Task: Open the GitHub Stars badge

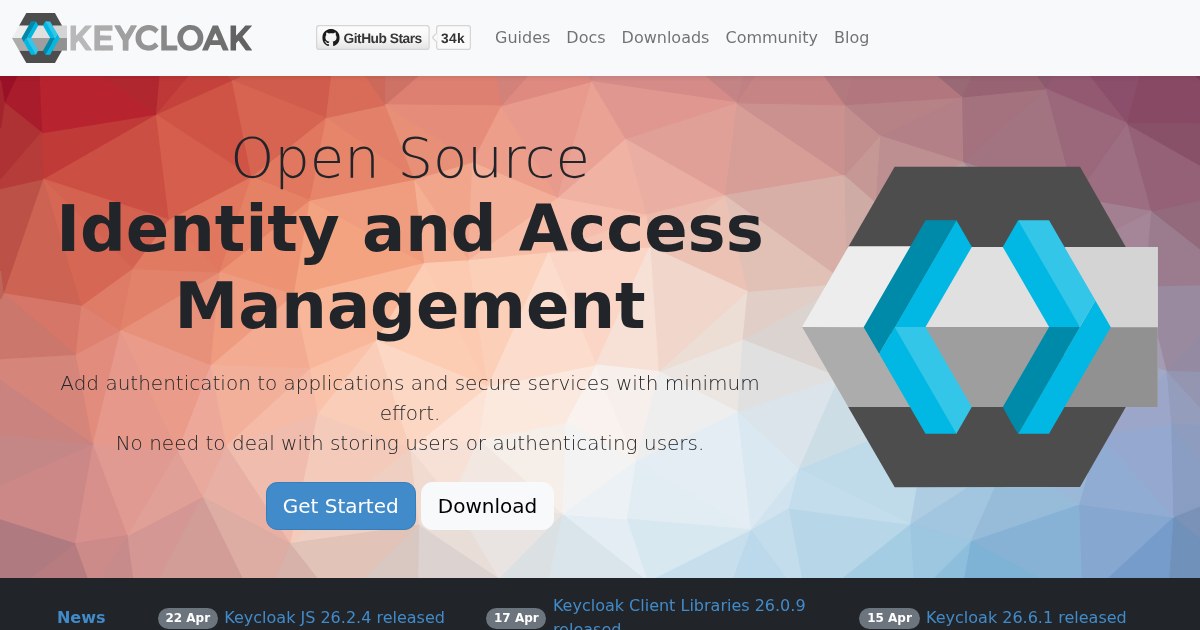Action: click(373, 38)
